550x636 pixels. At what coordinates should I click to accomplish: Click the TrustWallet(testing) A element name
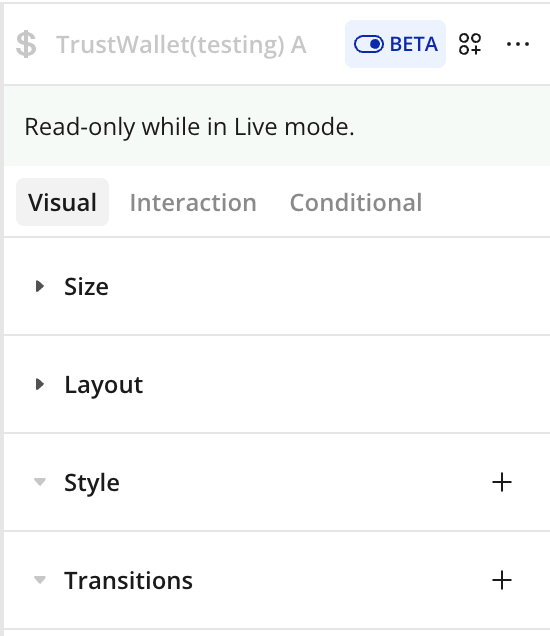[181, 45]
